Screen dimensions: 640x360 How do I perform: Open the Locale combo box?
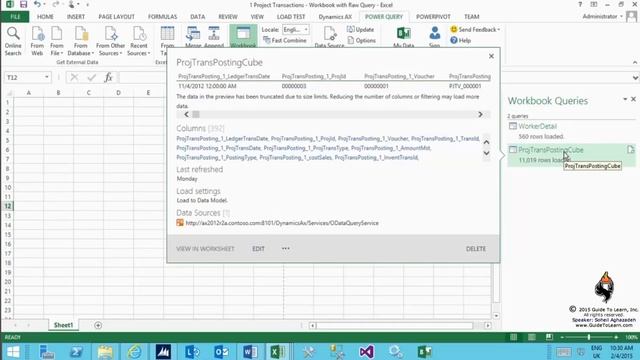tap(296, 29)
